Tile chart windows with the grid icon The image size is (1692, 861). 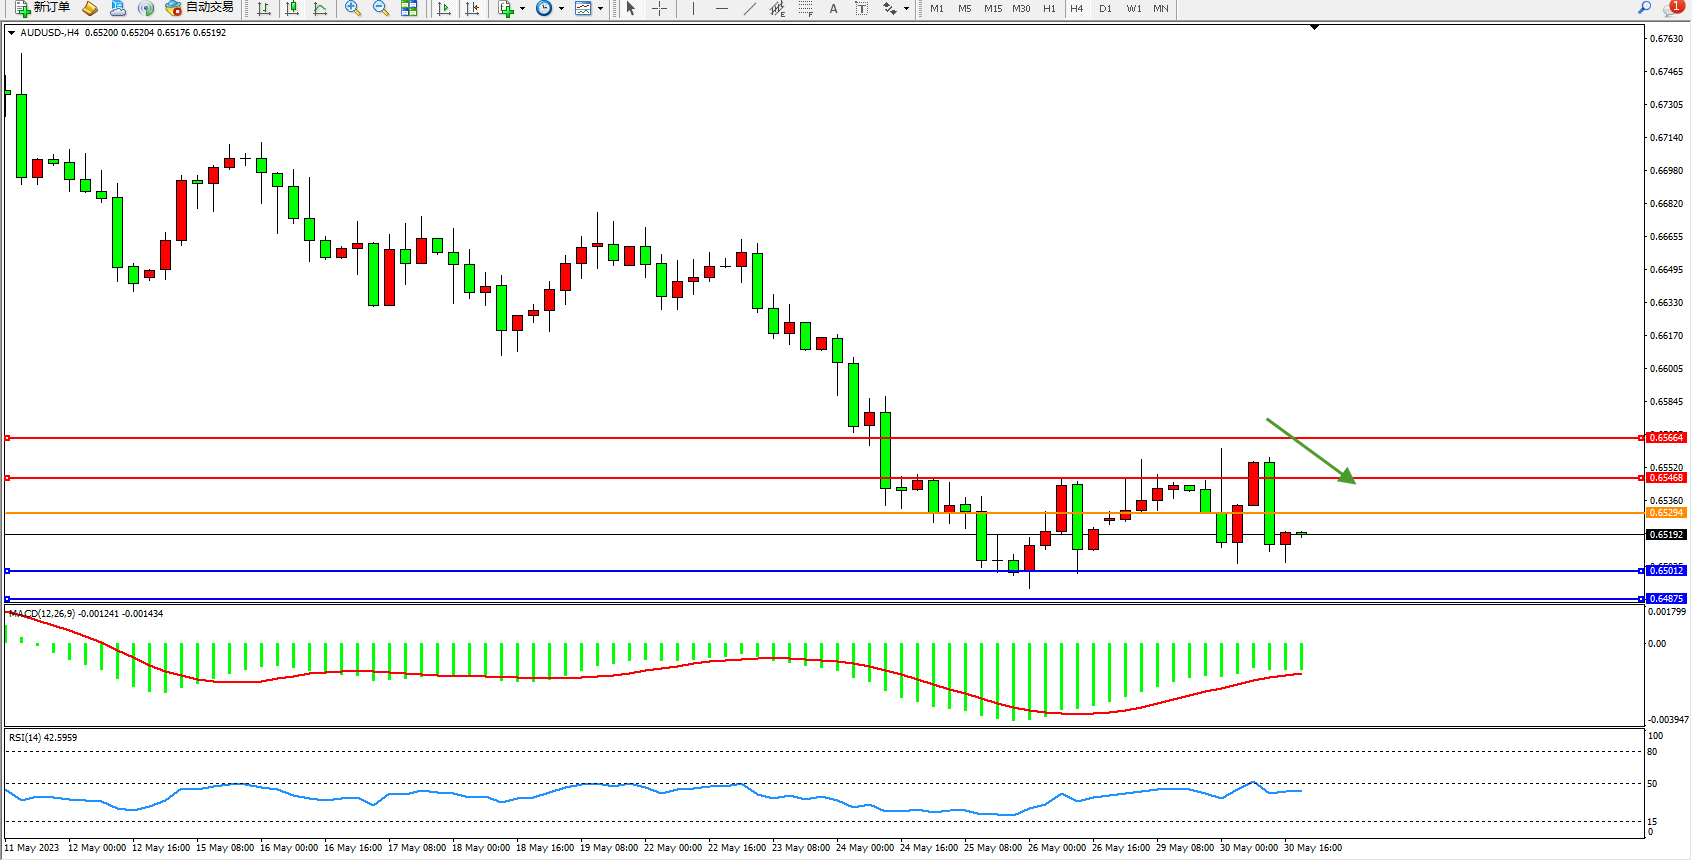[409, 8]
